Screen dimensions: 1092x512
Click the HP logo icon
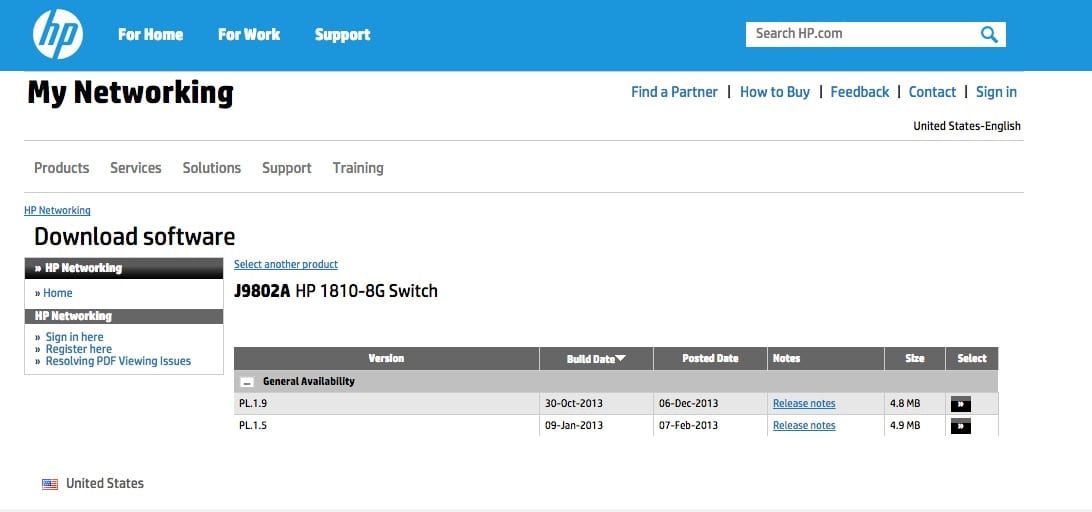click(x=58, y=34)
